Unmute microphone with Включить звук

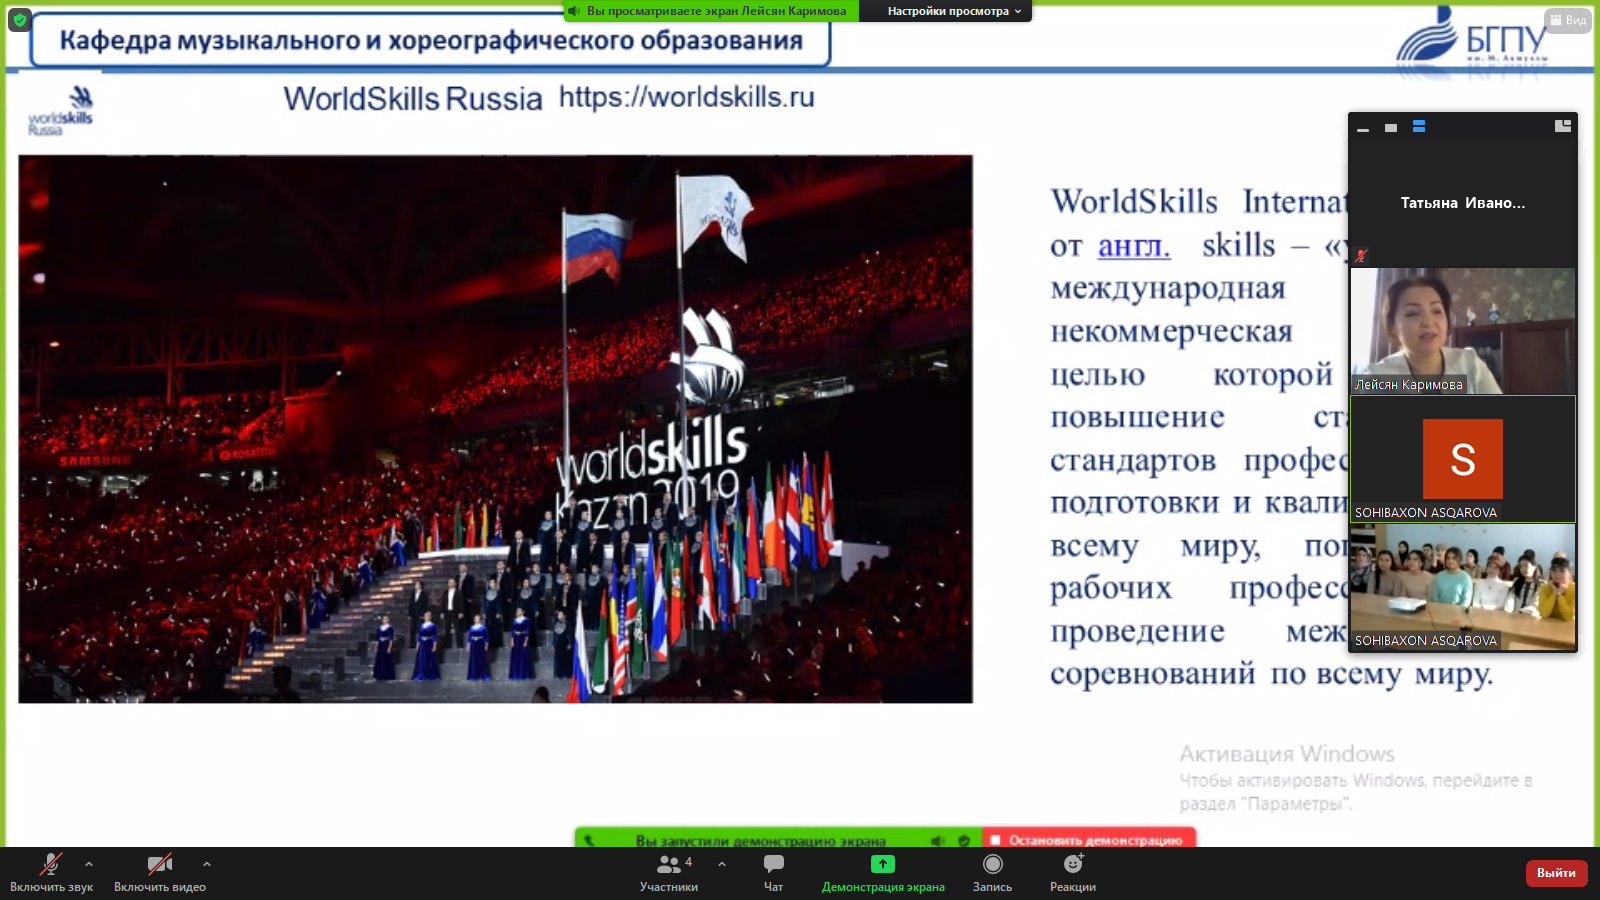click(51, 872)
